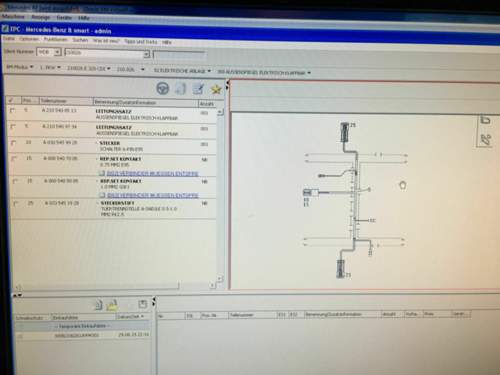
Task: Open the Suchen menu
Action: pos(80,40)
